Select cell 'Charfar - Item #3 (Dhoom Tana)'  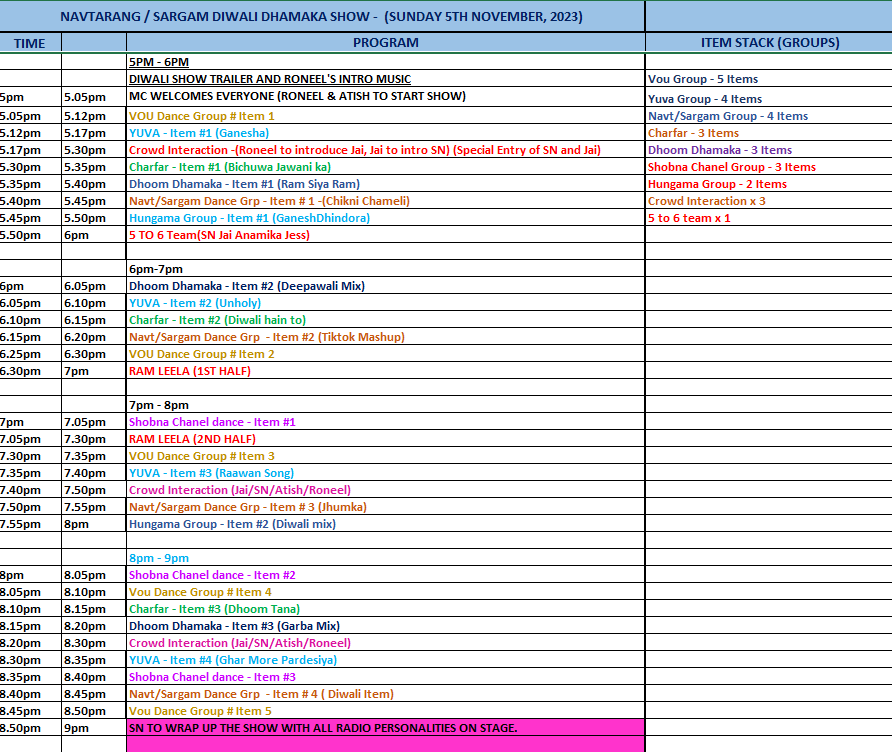pyautogui.click(x=386, y=609)
